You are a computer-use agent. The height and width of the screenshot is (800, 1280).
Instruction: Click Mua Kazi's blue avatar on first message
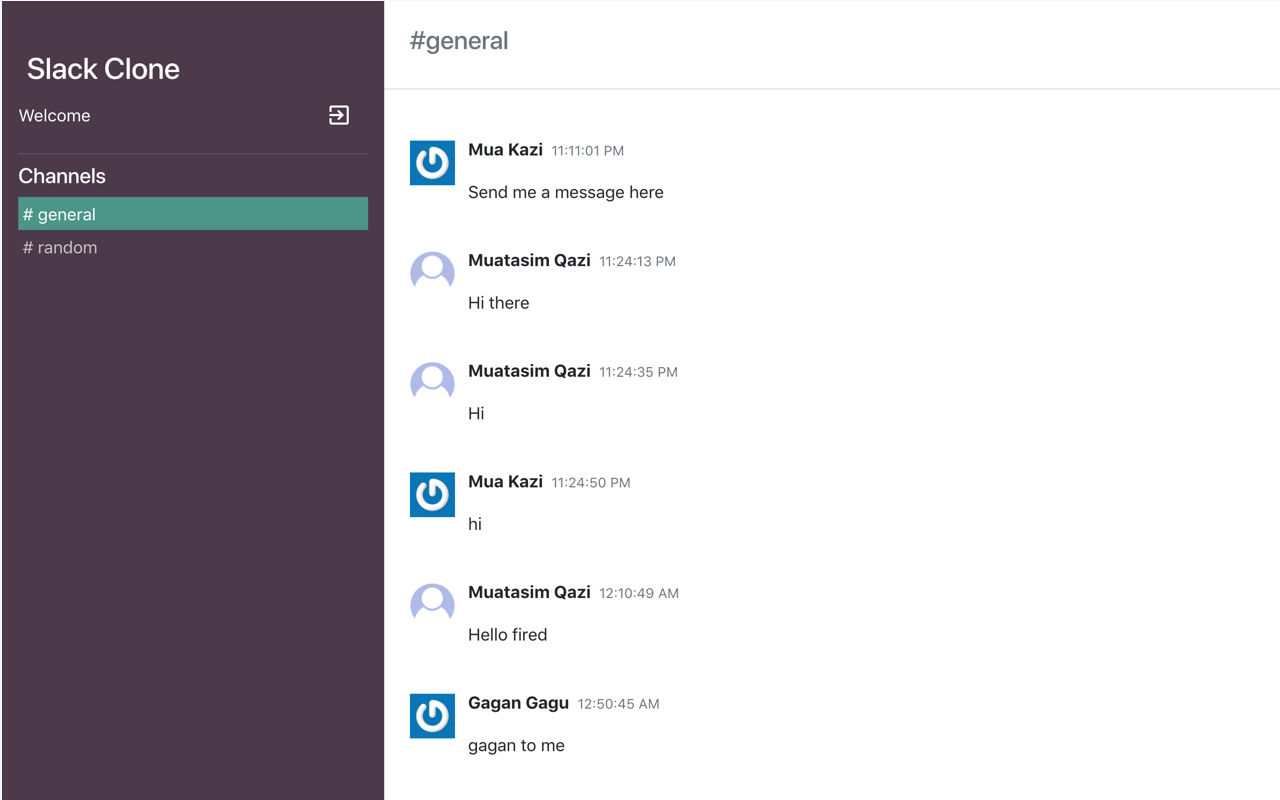432,162
